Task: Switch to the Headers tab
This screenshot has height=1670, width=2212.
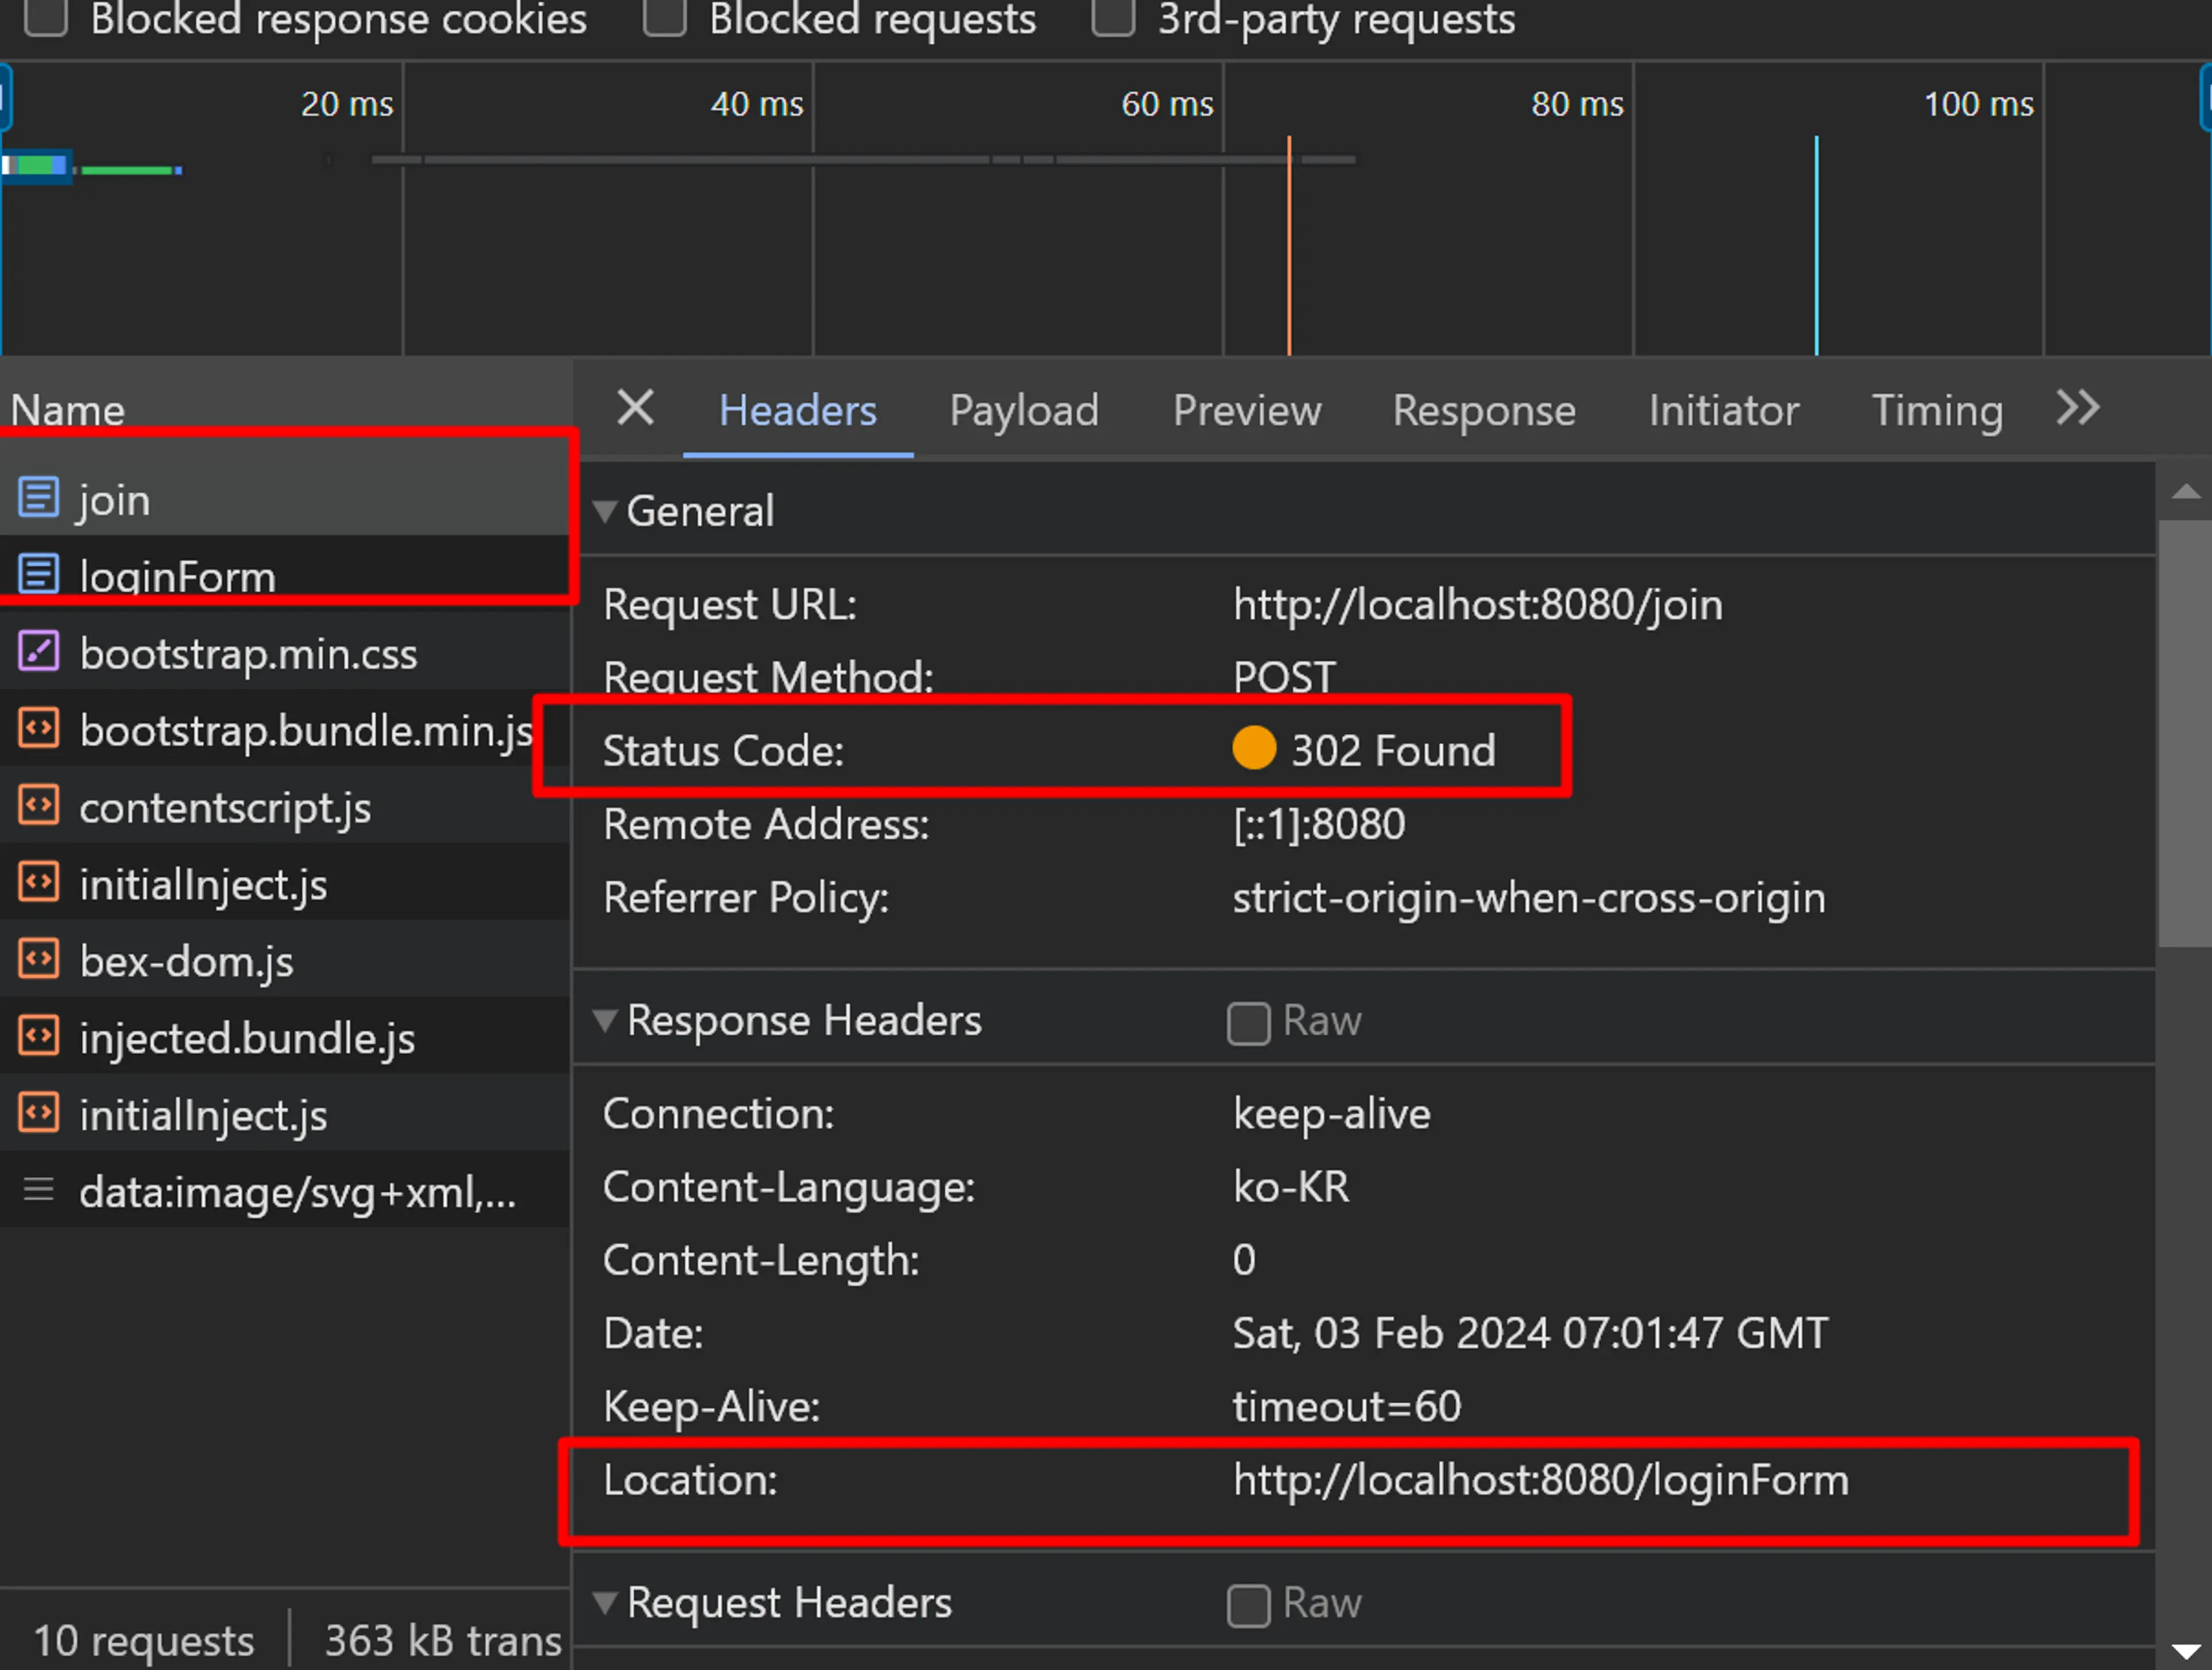Action: pos(798,411)
